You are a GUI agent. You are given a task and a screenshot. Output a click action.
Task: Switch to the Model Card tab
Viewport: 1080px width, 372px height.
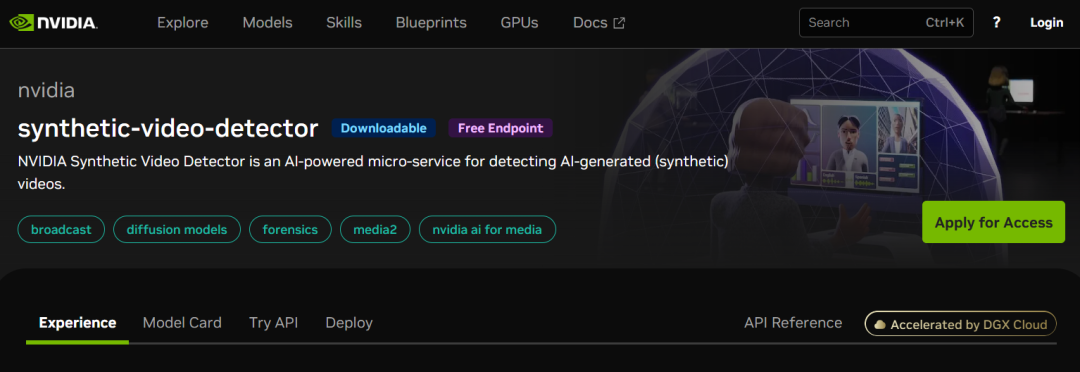(x=182, y=322)
